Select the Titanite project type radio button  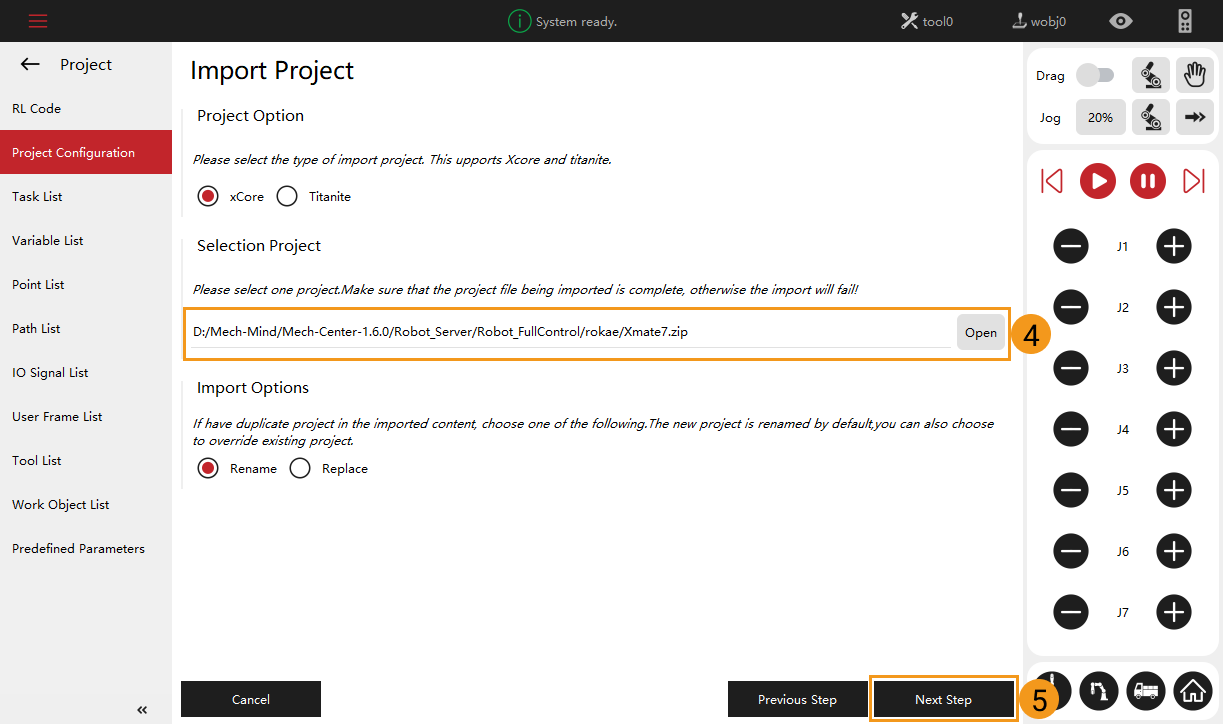pyautogui.click(x=287, y=196)
